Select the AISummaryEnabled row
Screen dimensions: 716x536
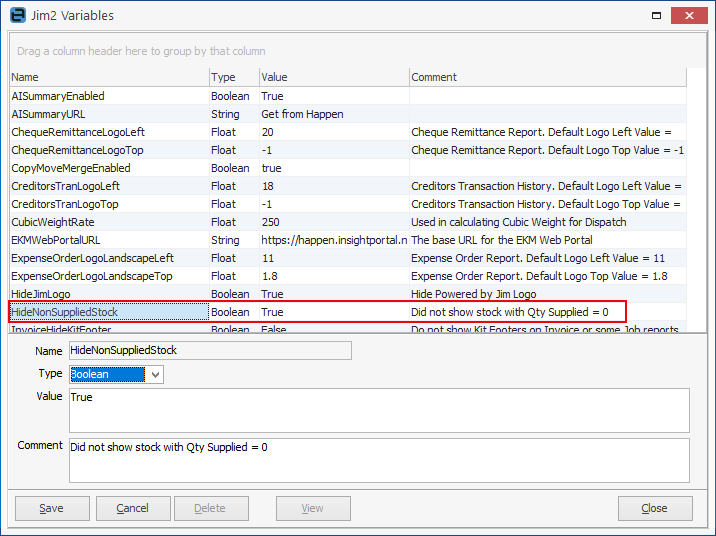tap(348, 96)
